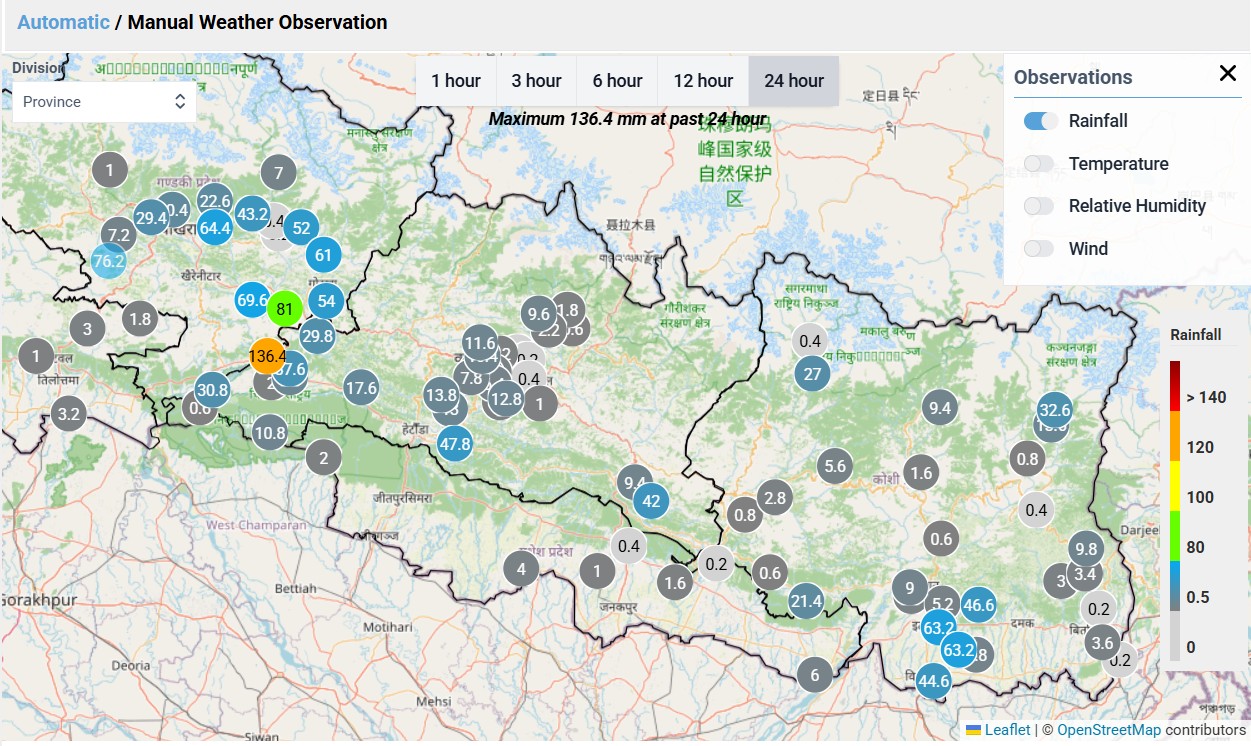Click the grey 9.8 rainfall marker
Image resolution: width=1251 pixels, height=746 pixels.
pyautogui.click(x=1086, y=548)
